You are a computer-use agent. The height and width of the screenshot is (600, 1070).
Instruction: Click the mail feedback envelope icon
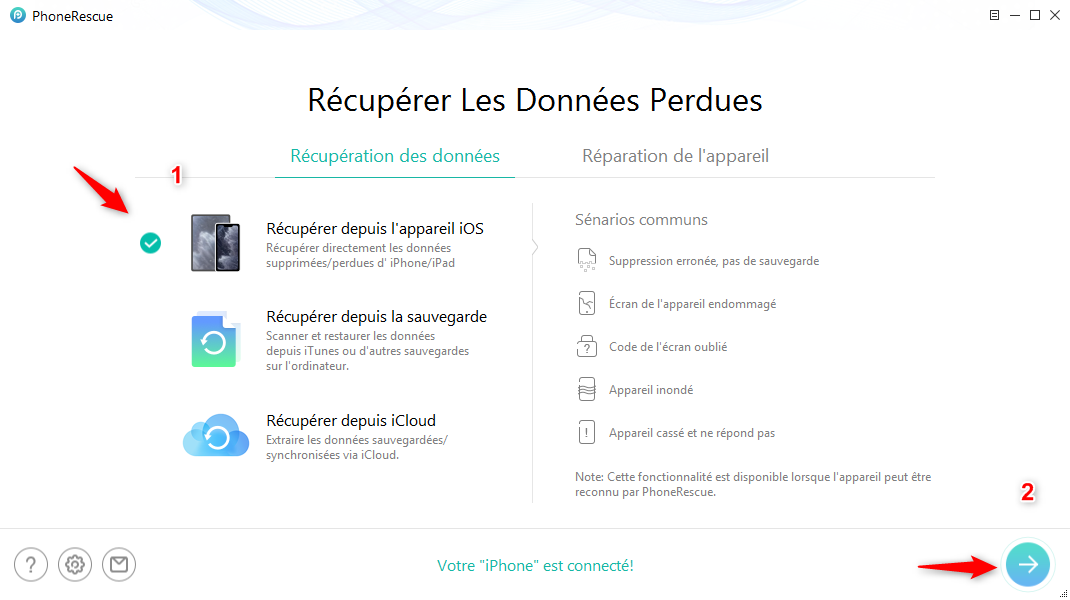point(119,565)
